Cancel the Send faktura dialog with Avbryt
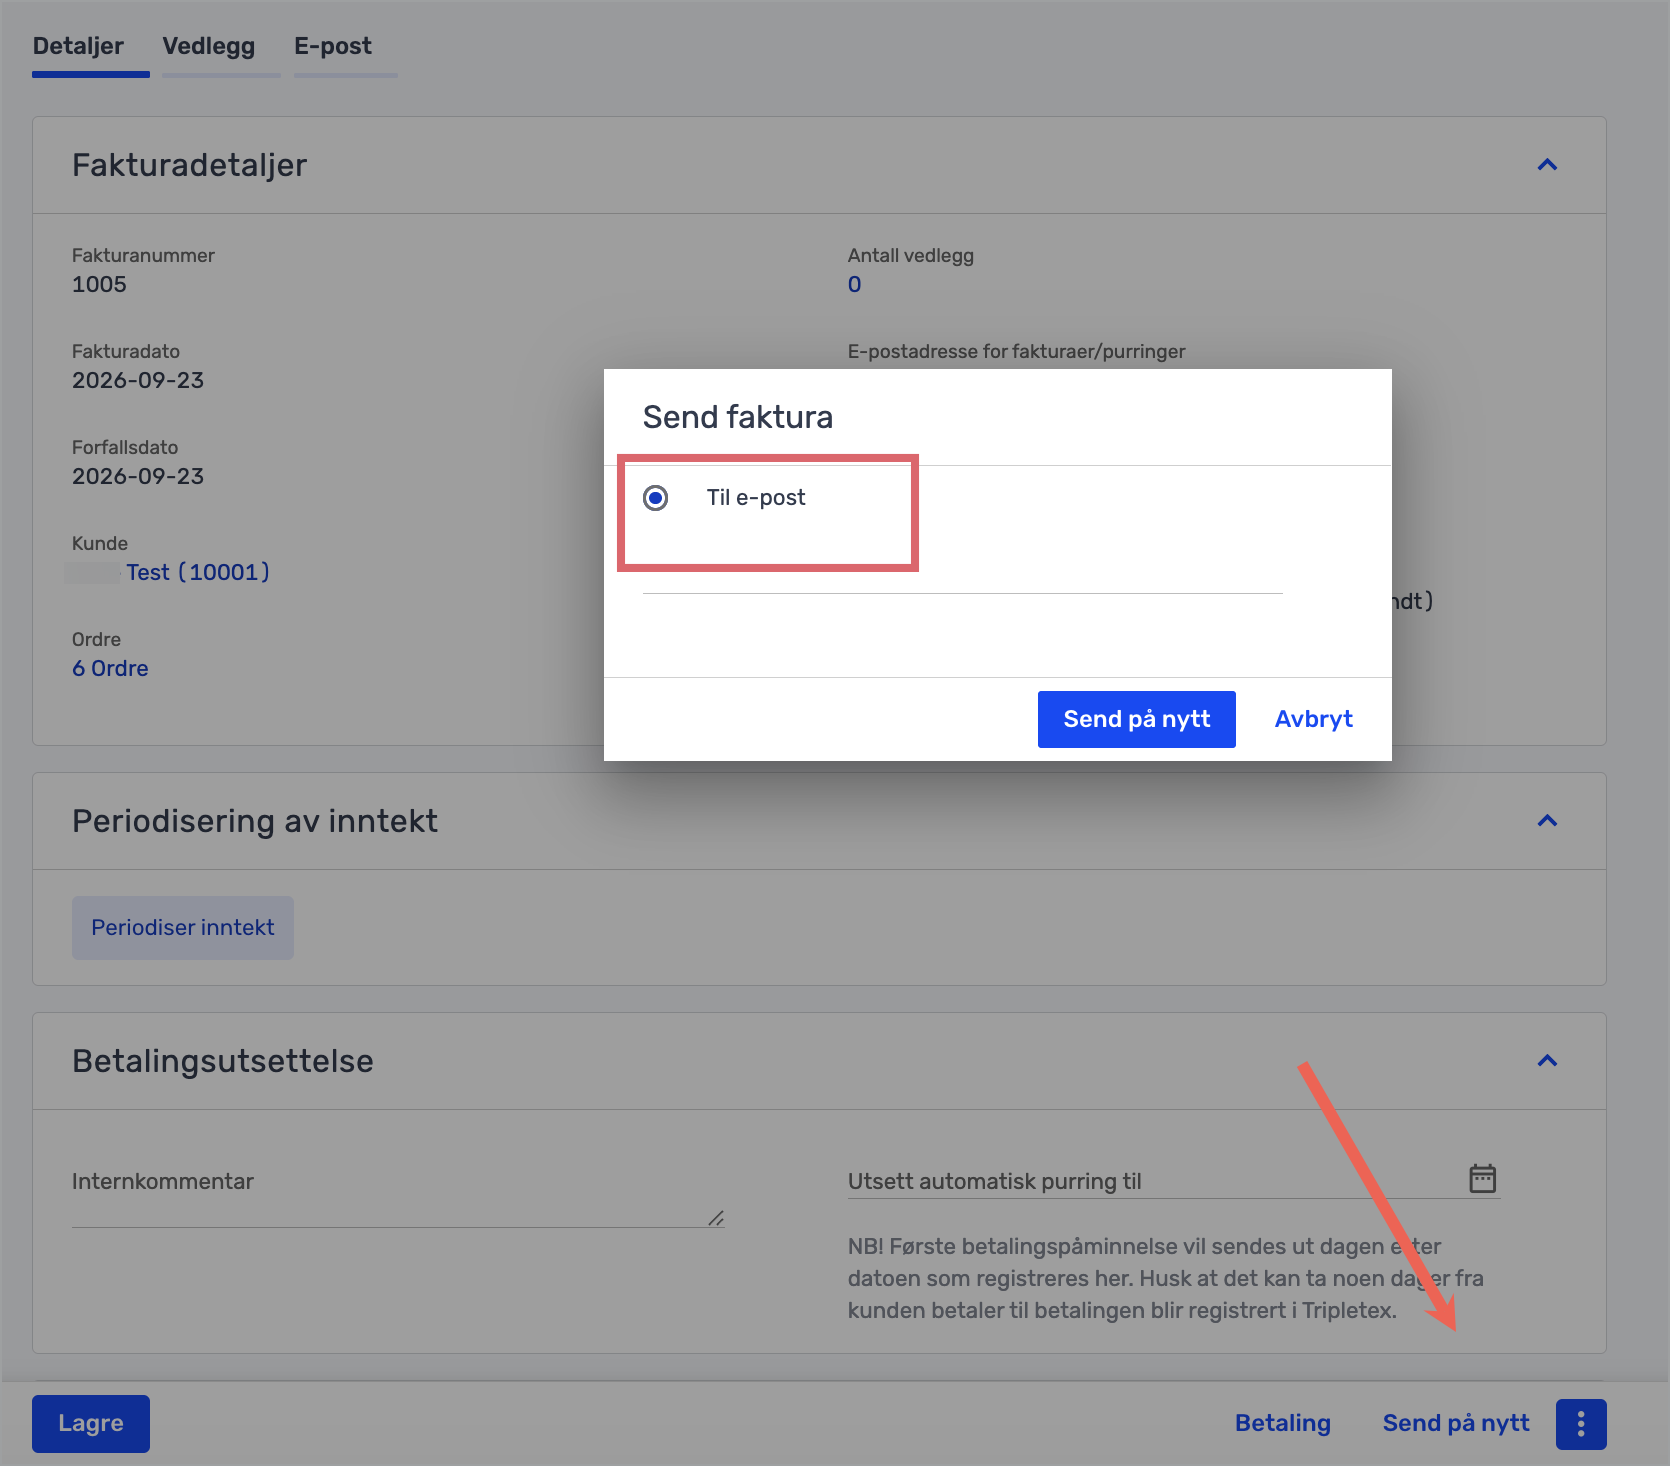 pyautogui.click(x=1313, y=719)
